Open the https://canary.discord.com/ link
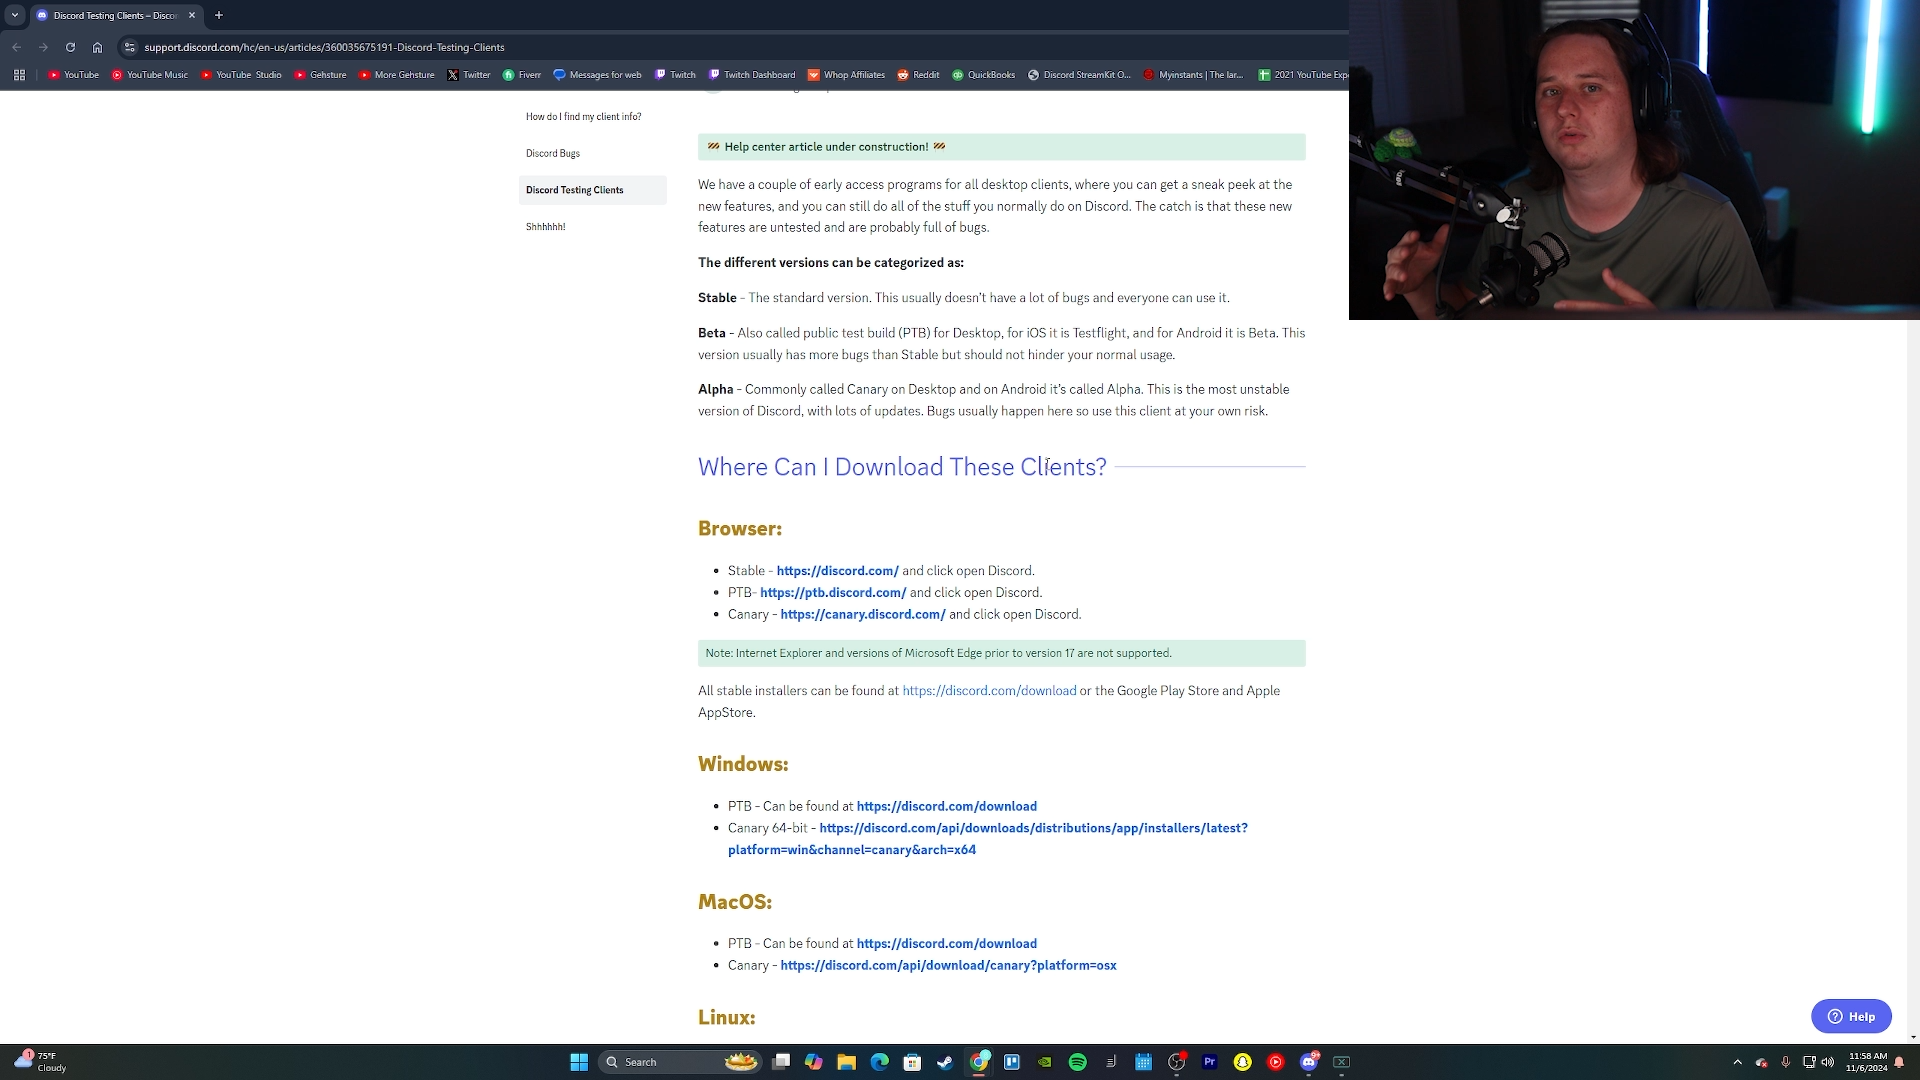 pyautogui.click(x=862, y=614)
